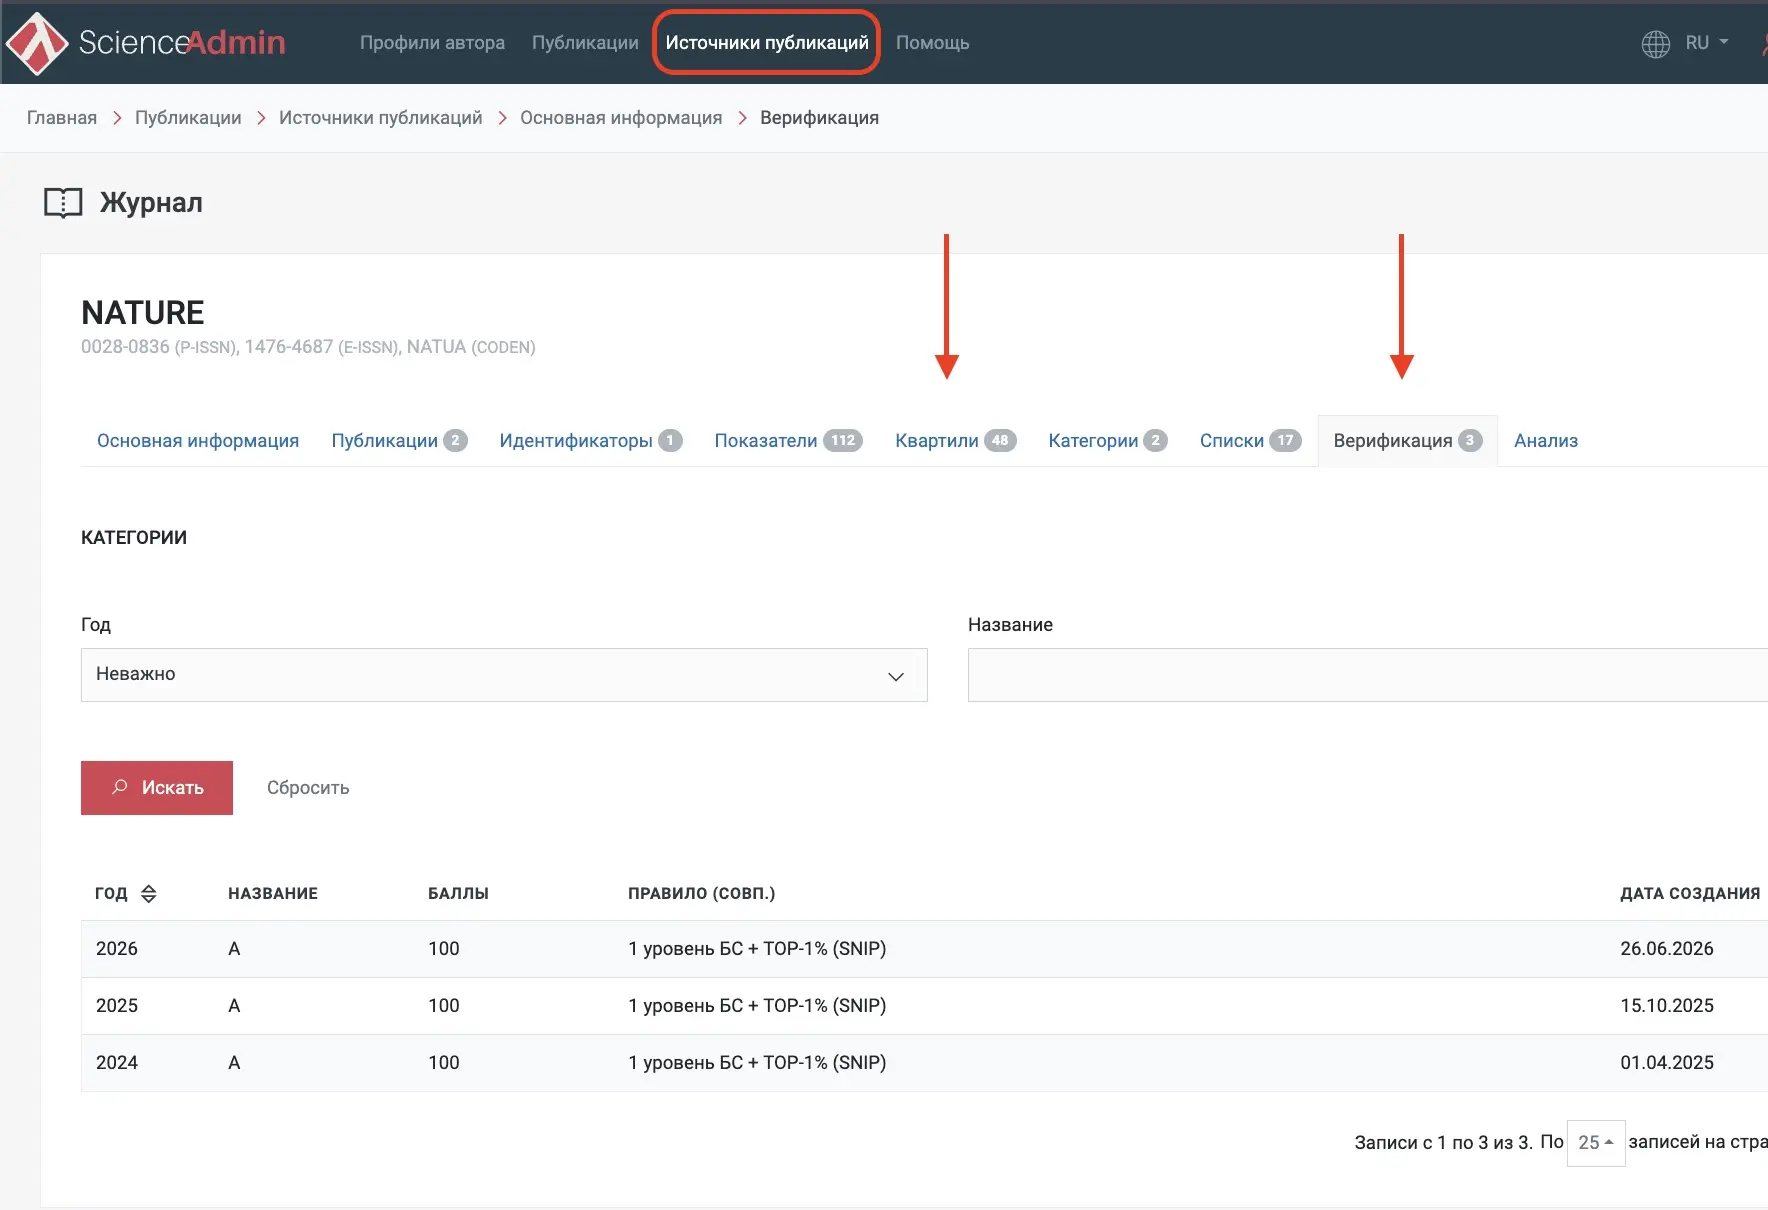Click the globe language icon
The width and height of the screenshot is (1768, 1210).
[1655, 44]
